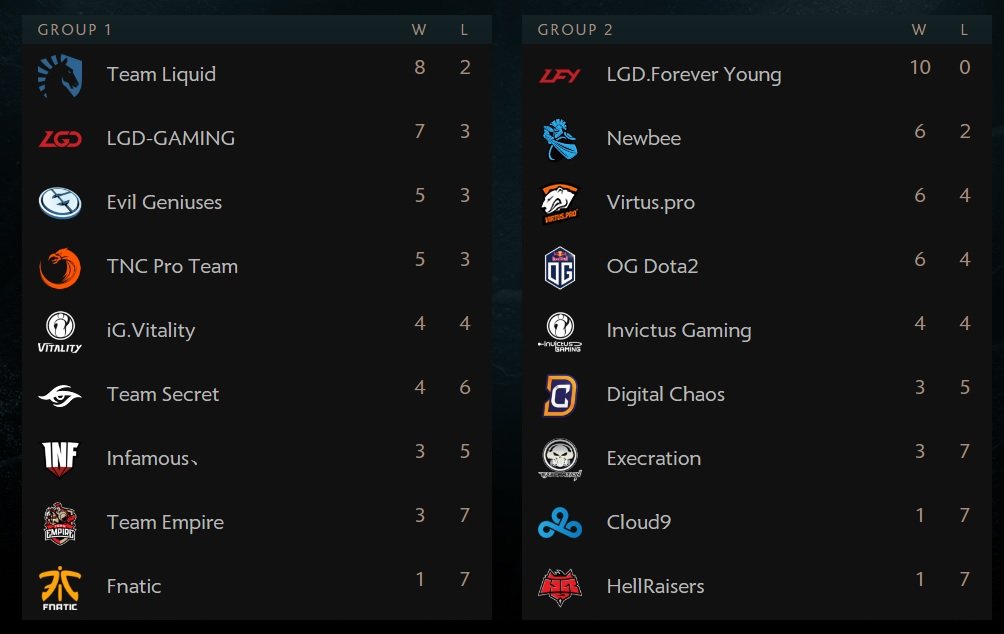
Task: Click the Fnatic orange logo
Action: point(60,588)
